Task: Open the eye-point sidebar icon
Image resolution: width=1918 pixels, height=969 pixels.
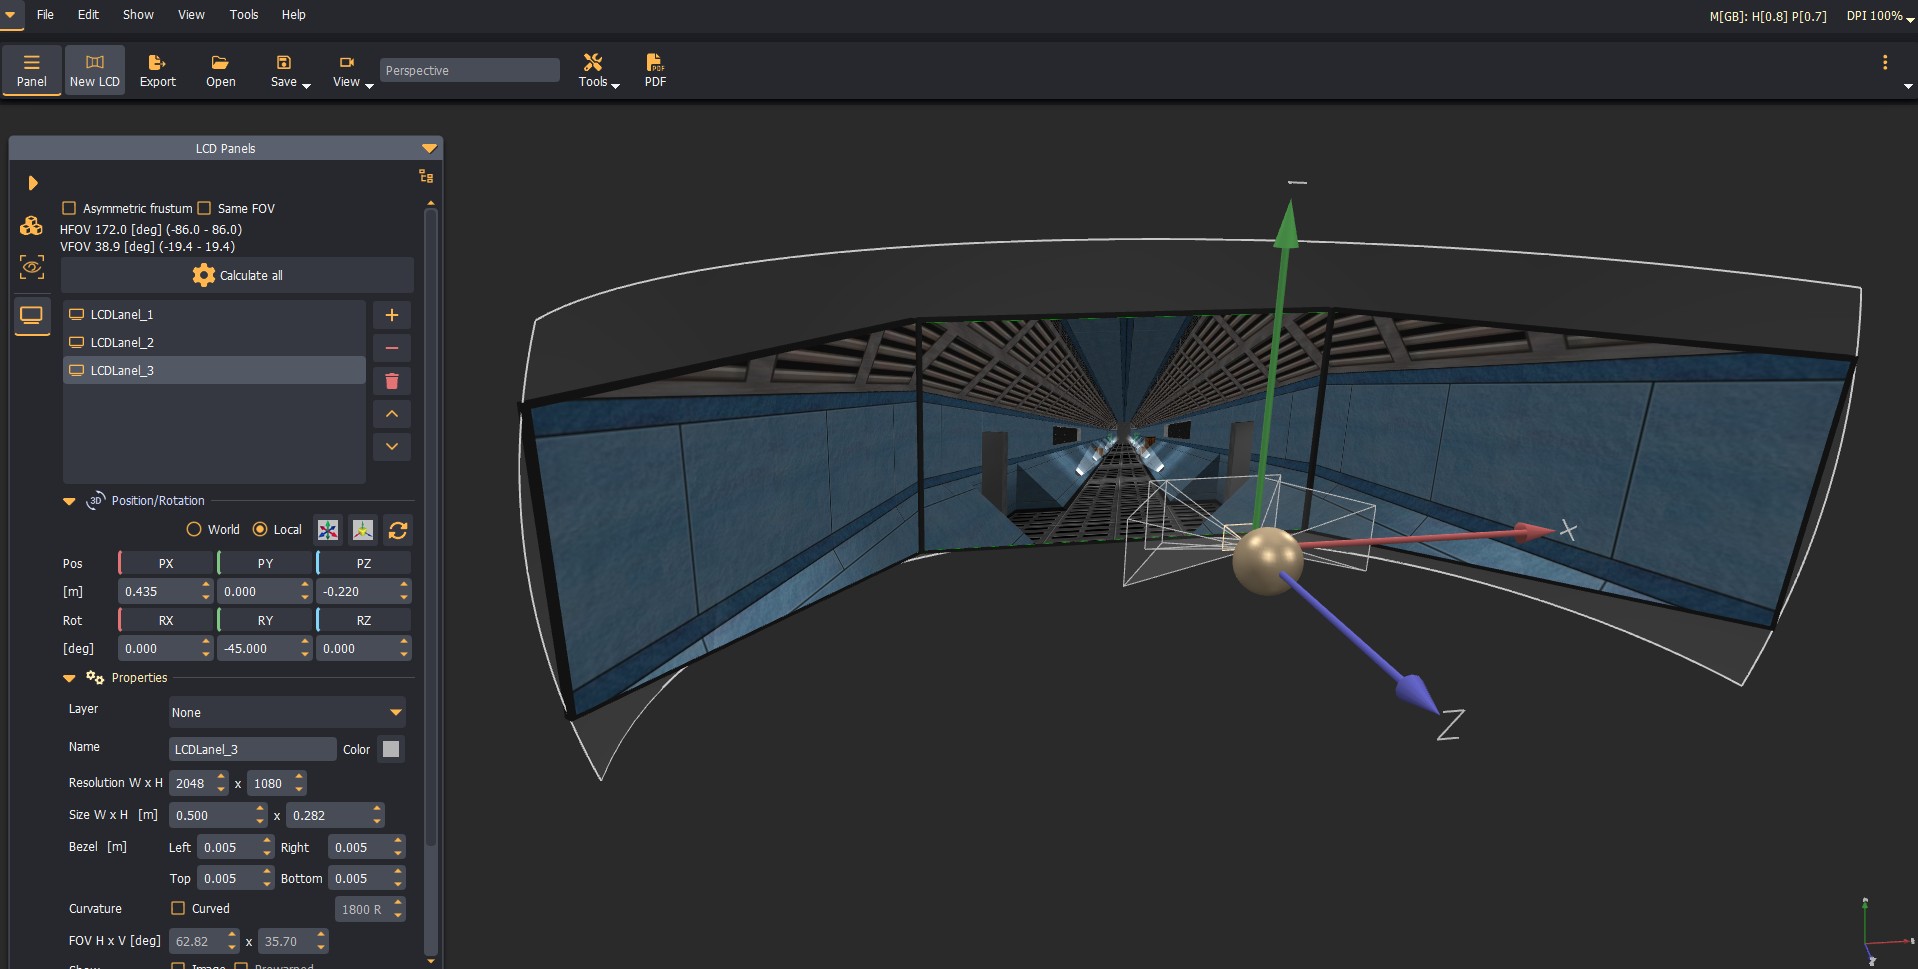Action: [x=32, y=267]
